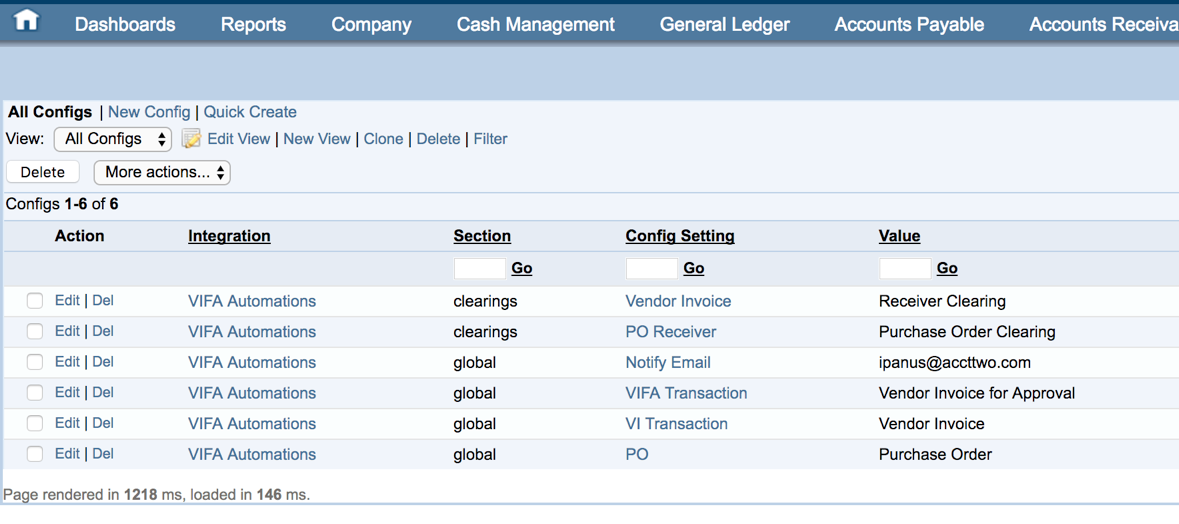This screenshot has height=524, width=1179.
Task: Open the Quick Create link
Action: coord(250,112)
